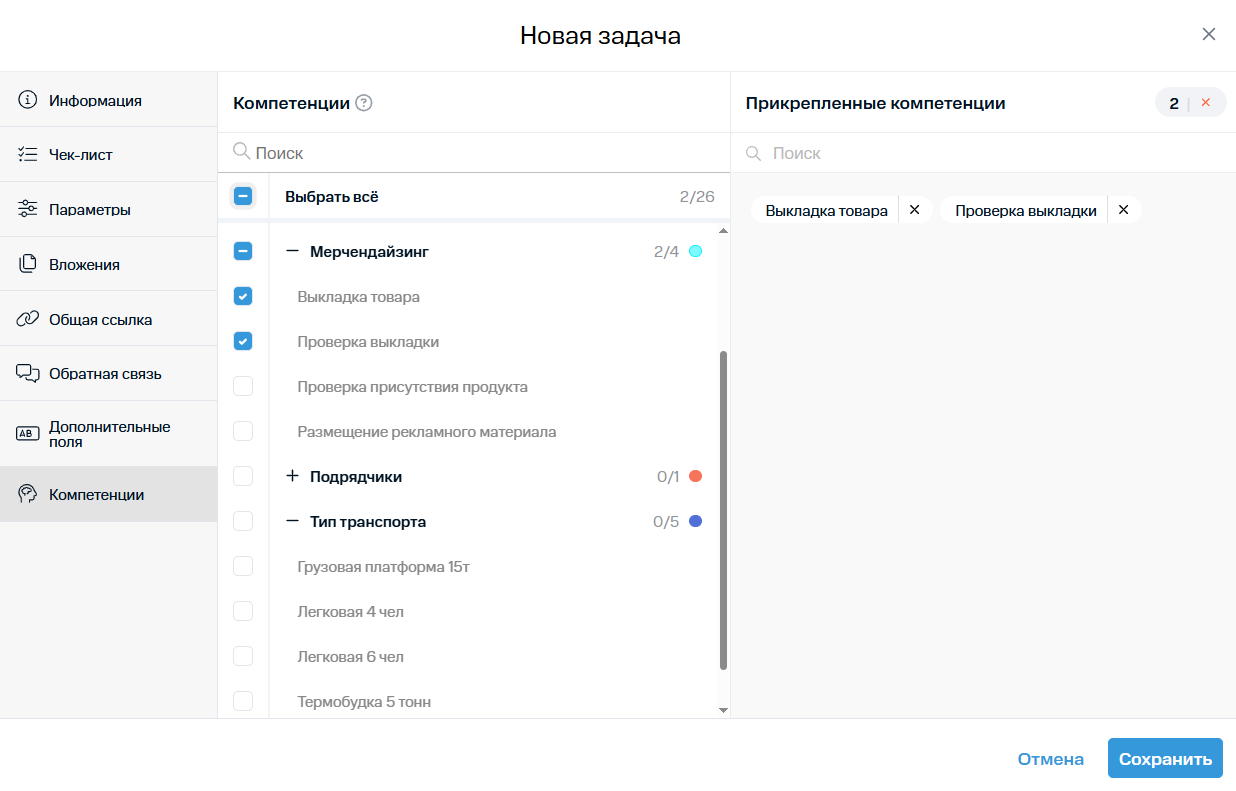Toggle the Выбрать всё checkbox
Image resolution: width=1236 pixels, height=791 pixels.
pos(243,197)
